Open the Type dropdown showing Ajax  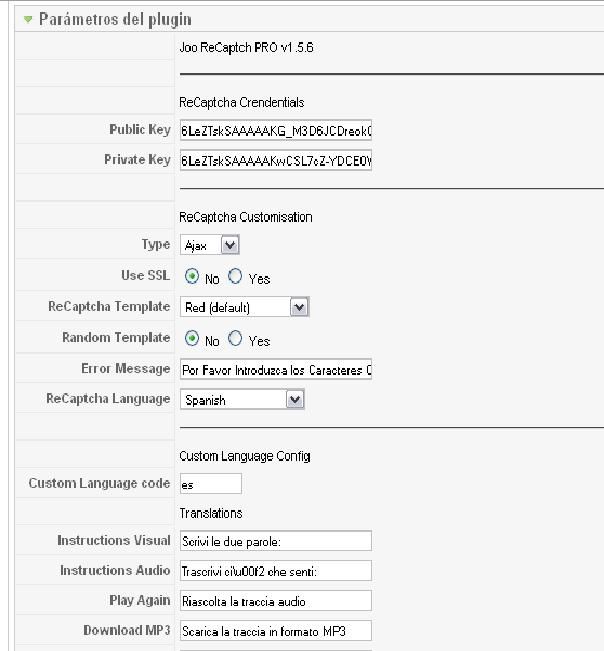(210, 245)
